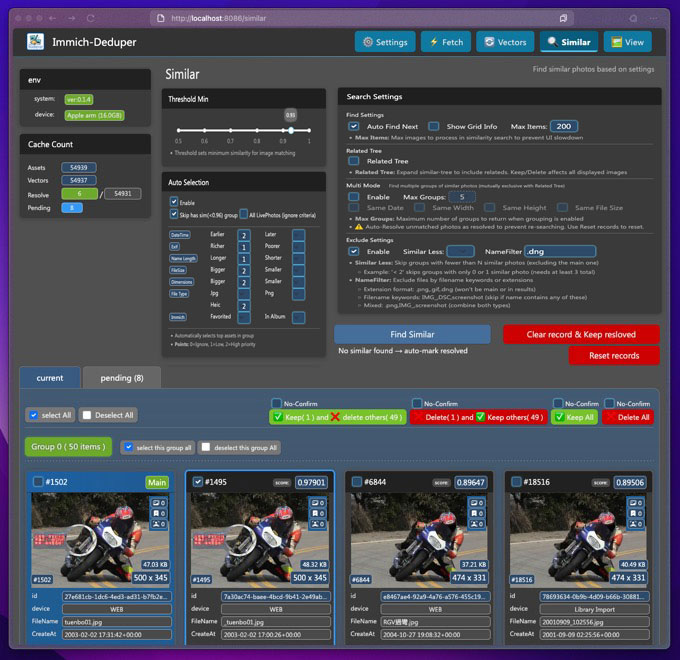Switch to the current tab
This screenshot has width=680, height=660.
pos(50,378)
